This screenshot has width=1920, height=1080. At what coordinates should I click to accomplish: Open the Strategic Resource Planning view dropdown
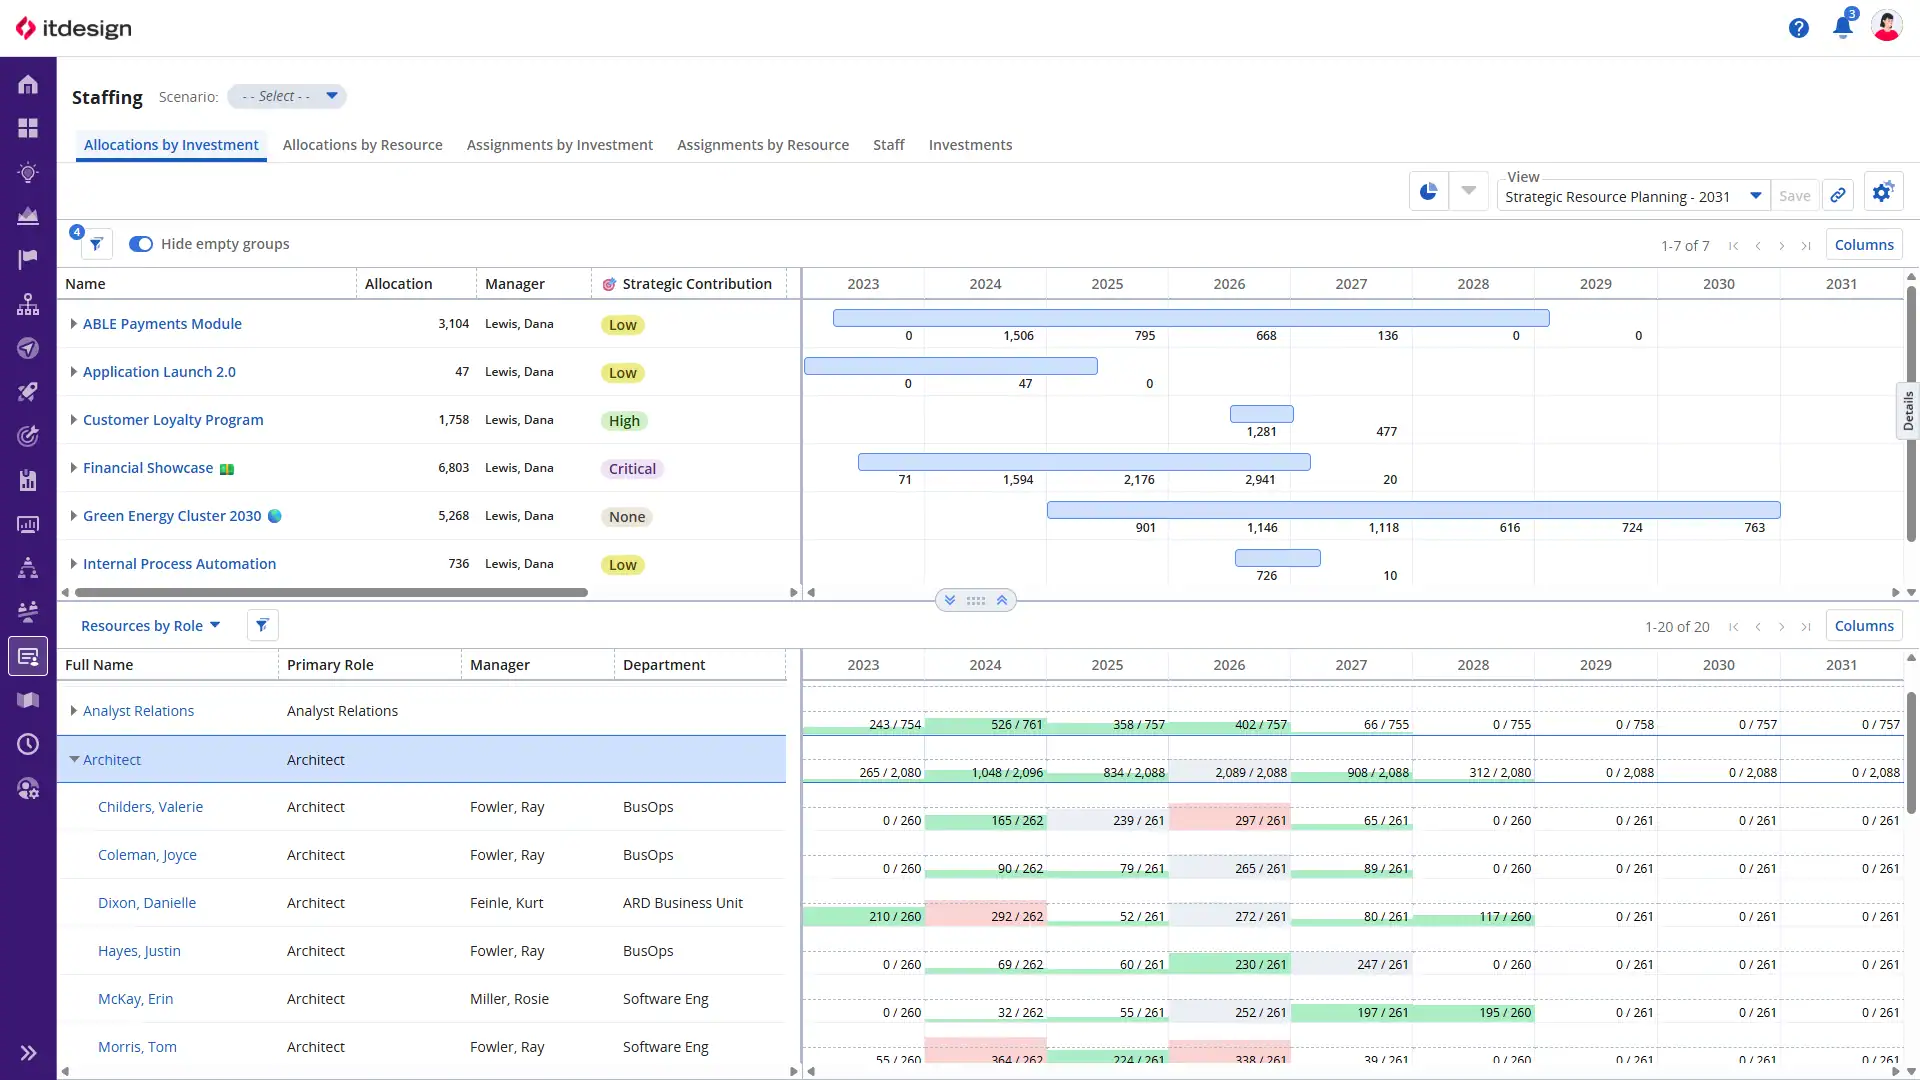[1633, 196]
